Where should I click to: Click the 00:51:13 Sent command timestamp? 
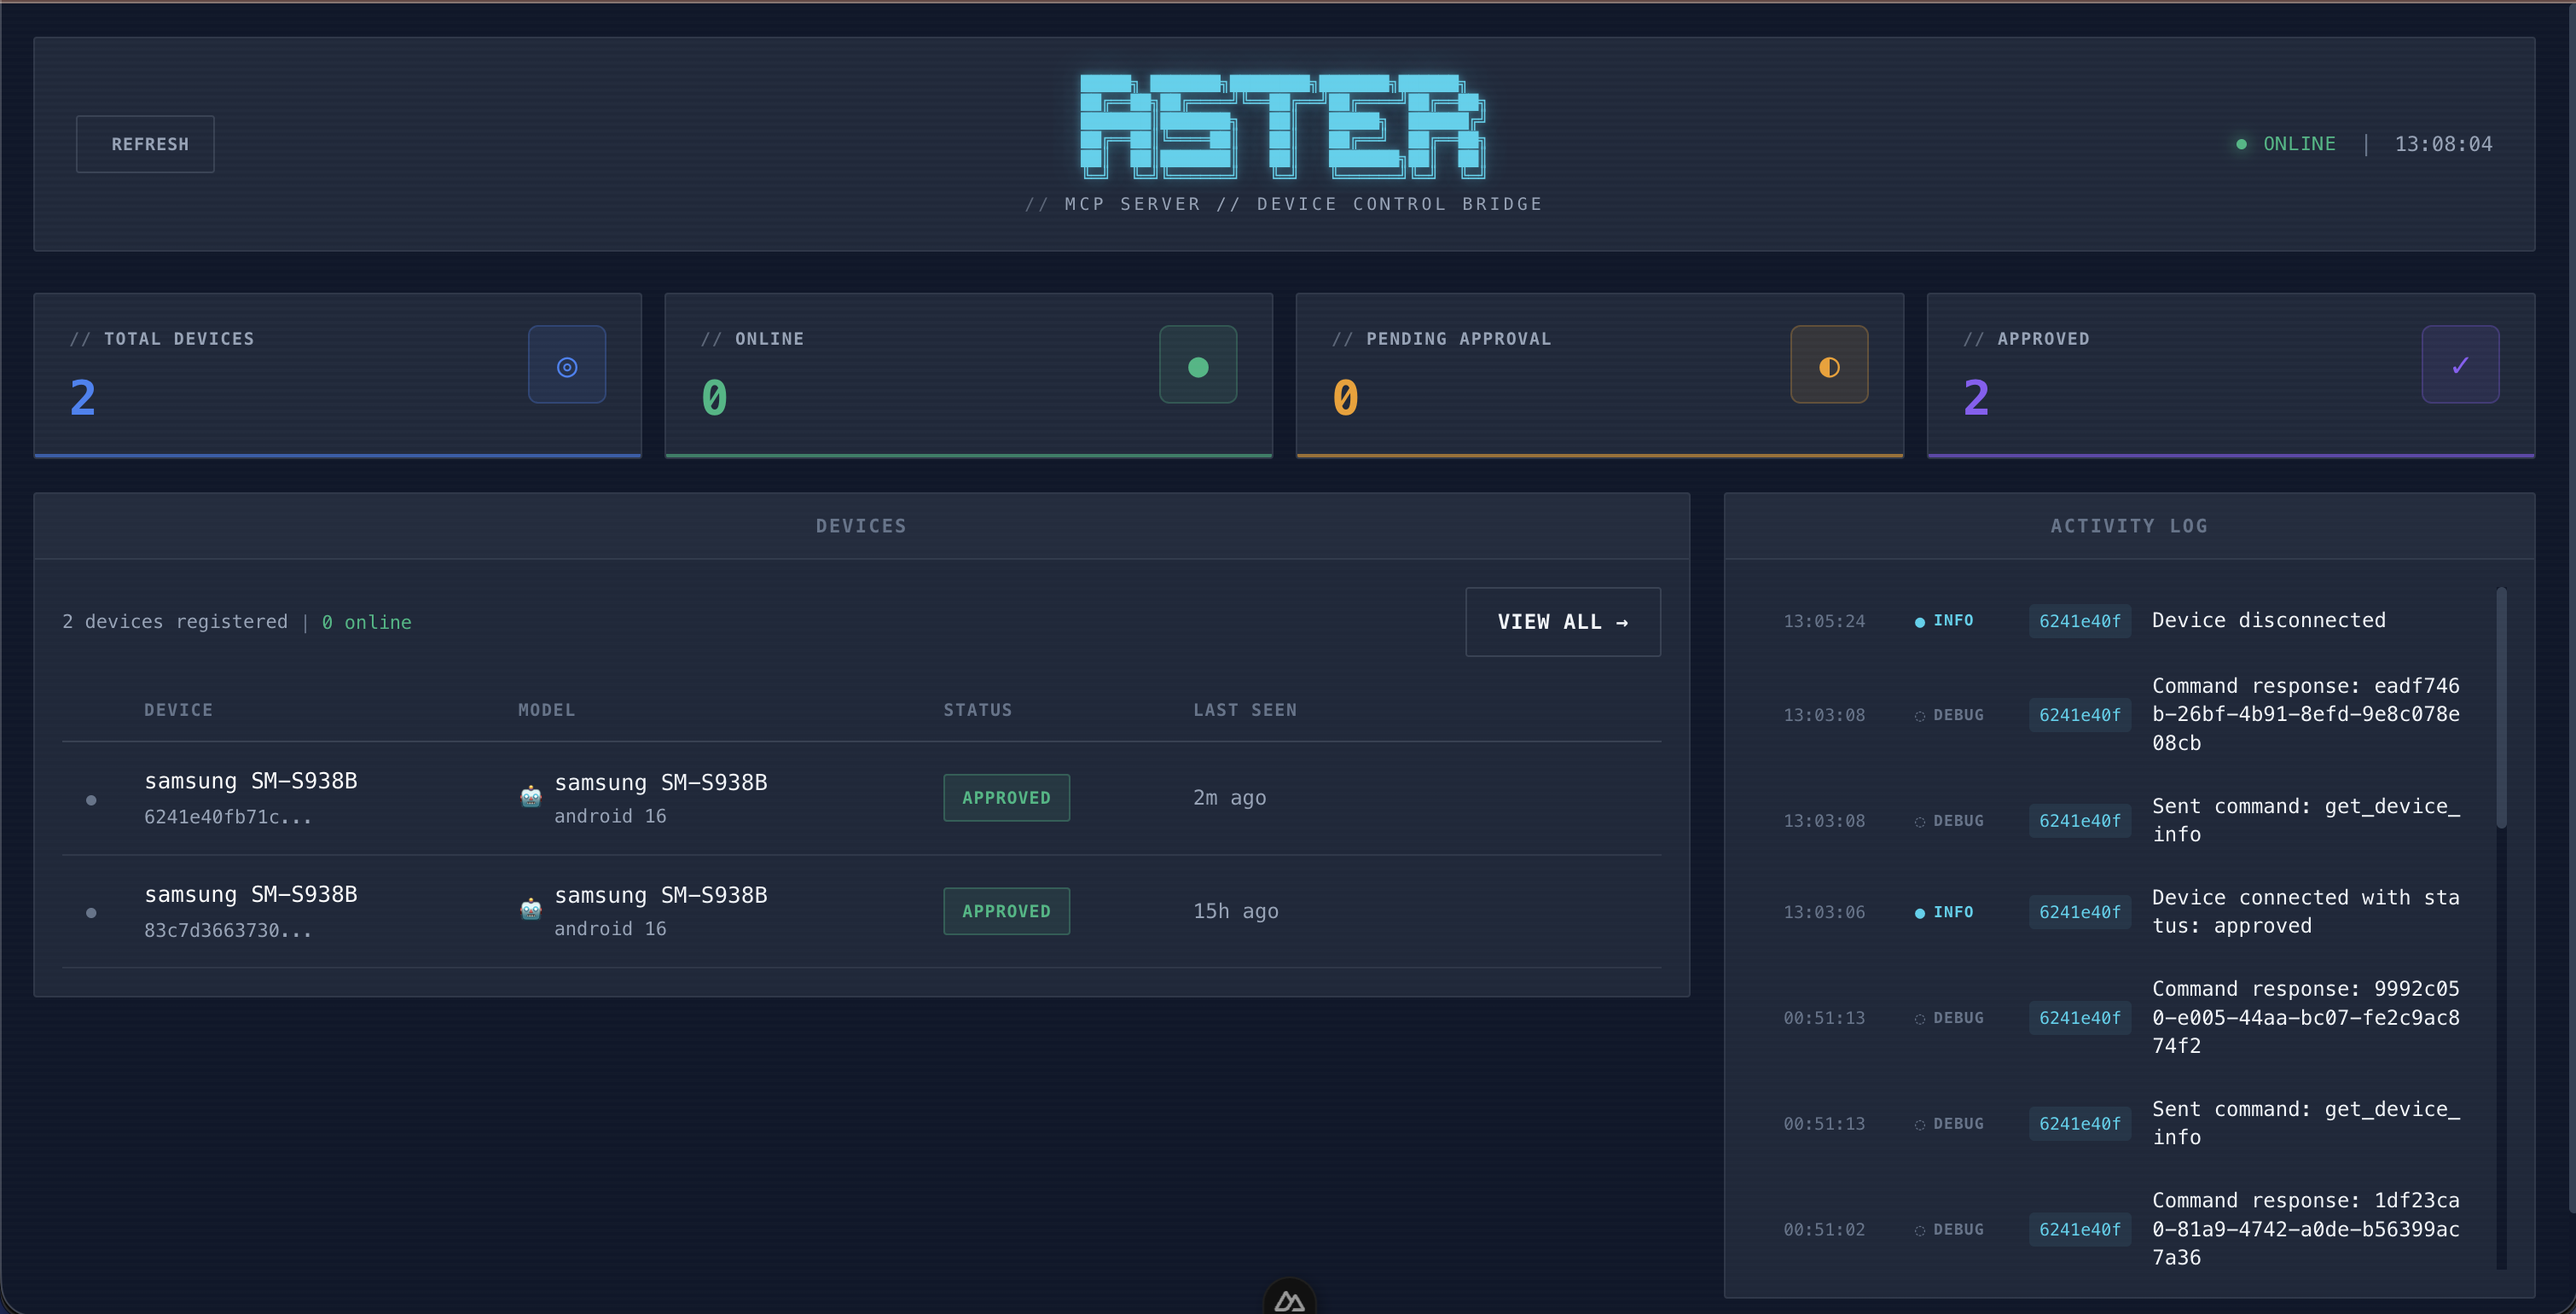(1824, 1124)
